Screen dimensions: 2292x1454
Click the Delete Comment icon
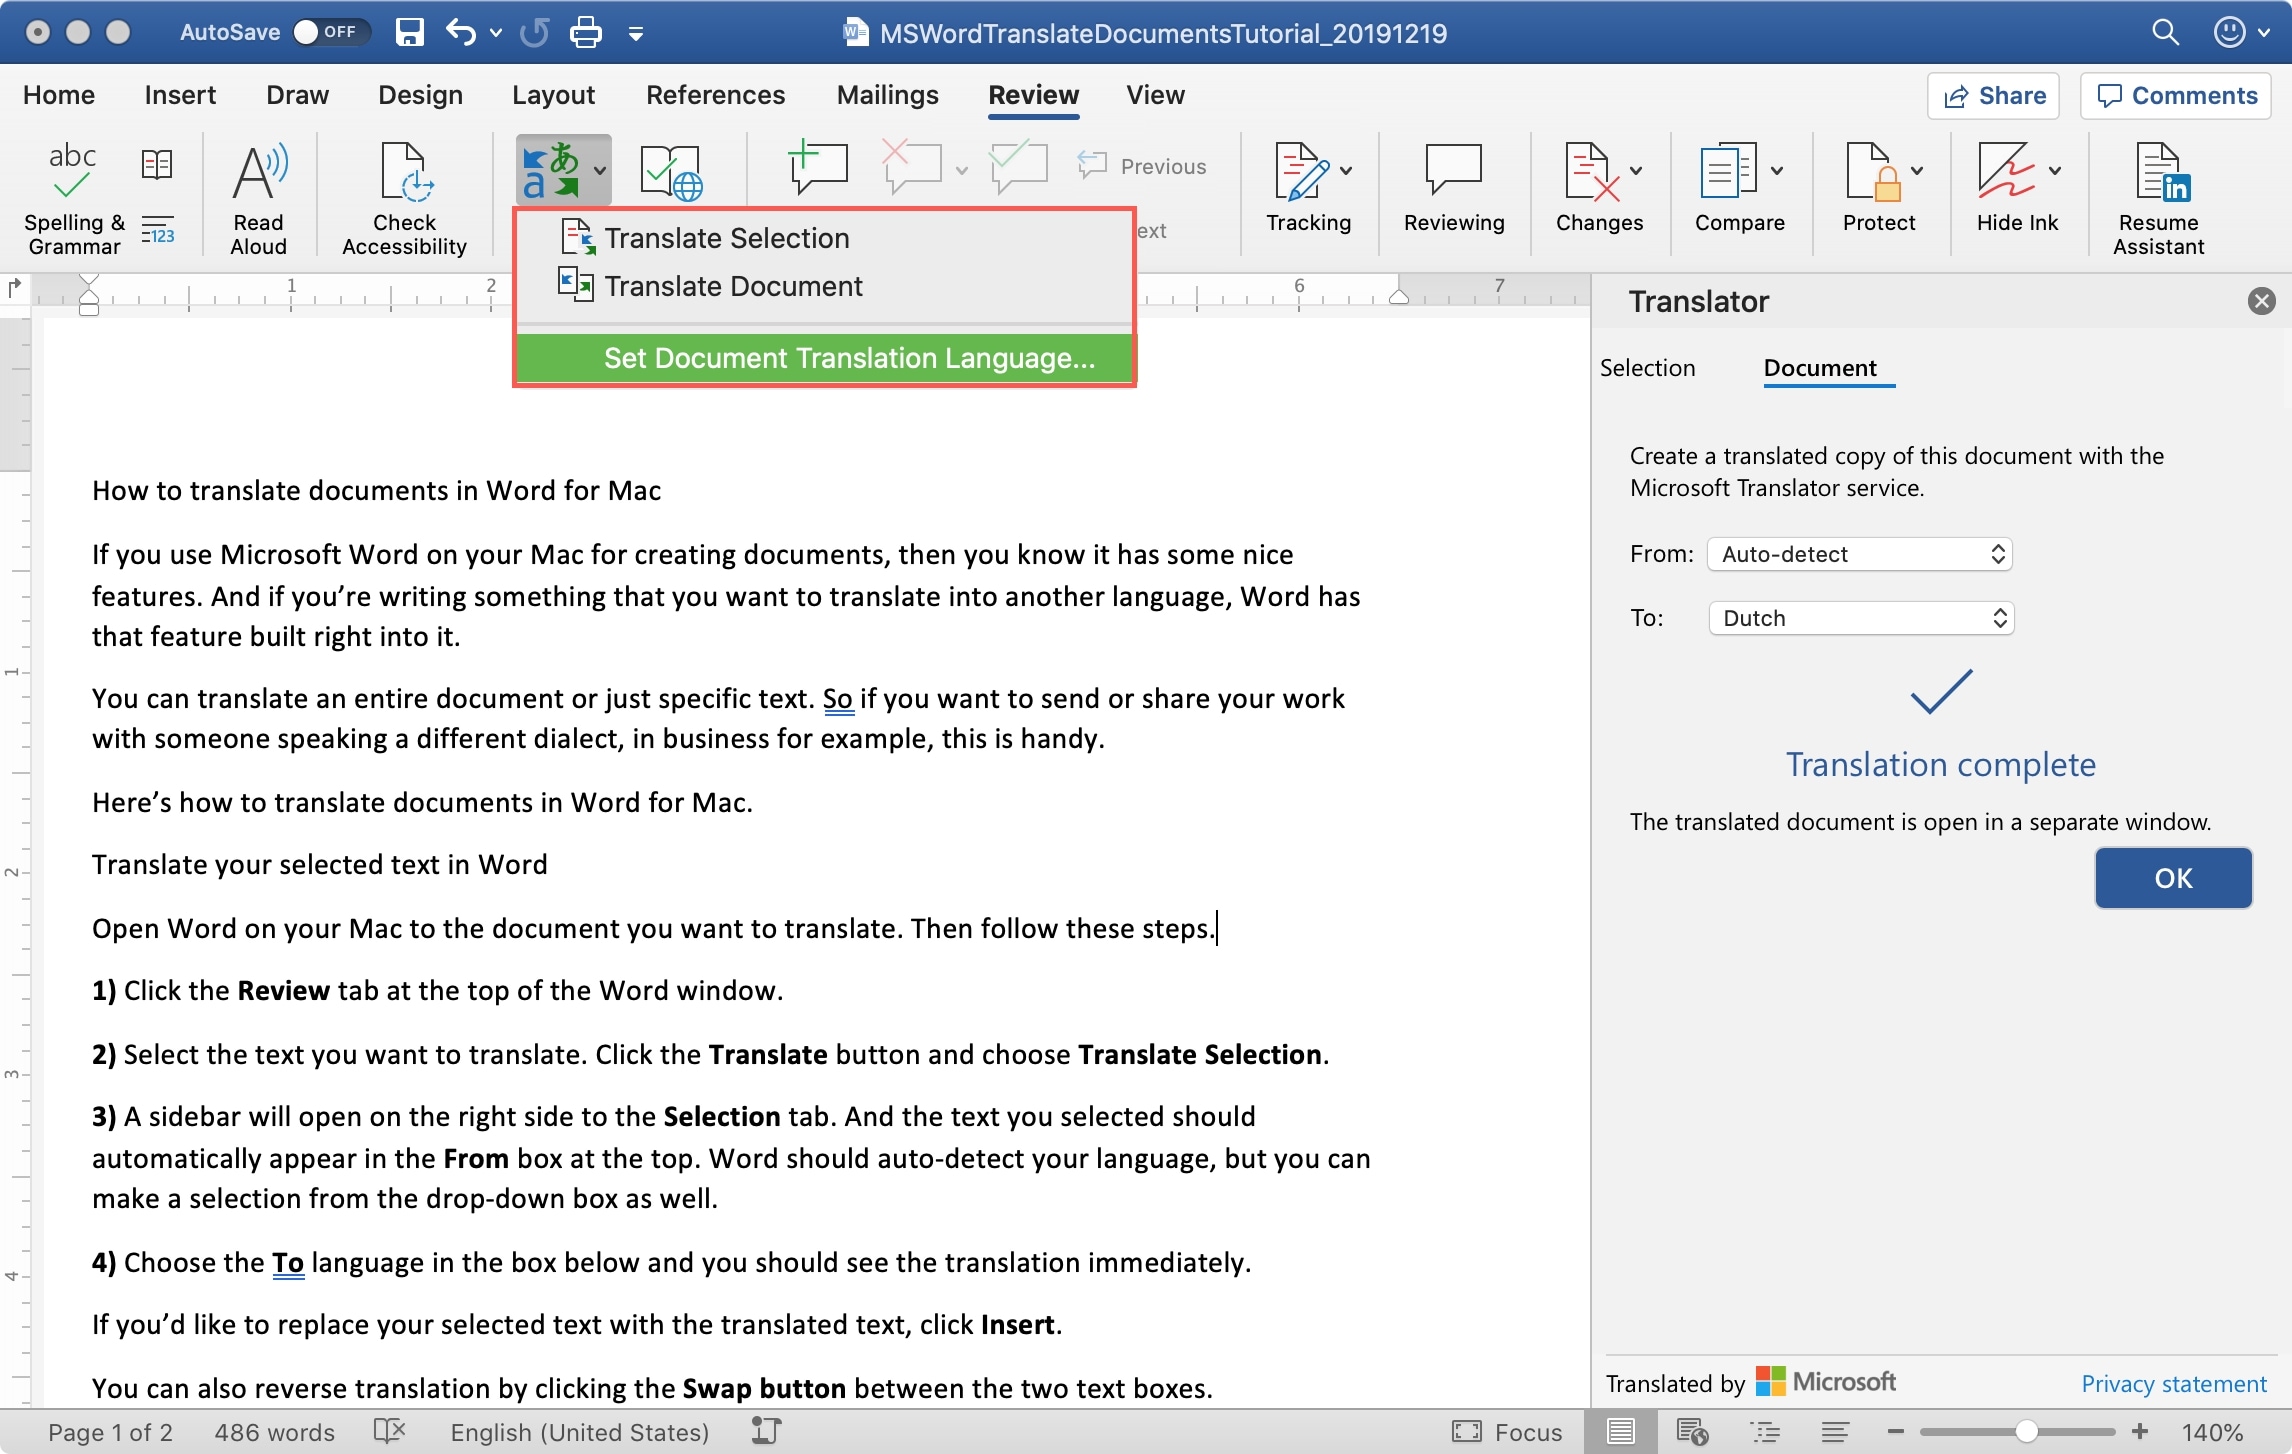(x=912, y=168)
